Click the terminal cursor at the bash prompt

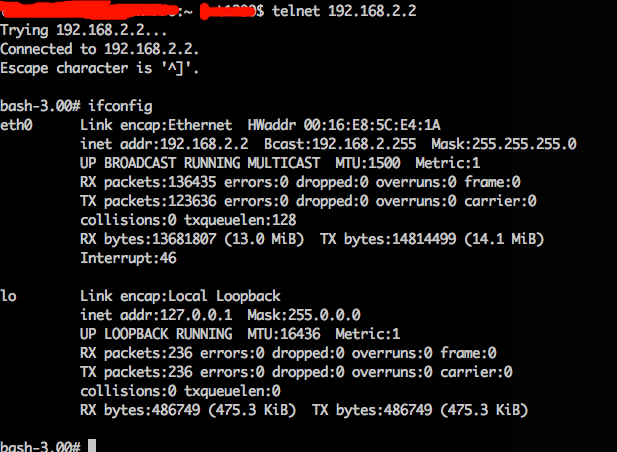click(x=92, y=446)
